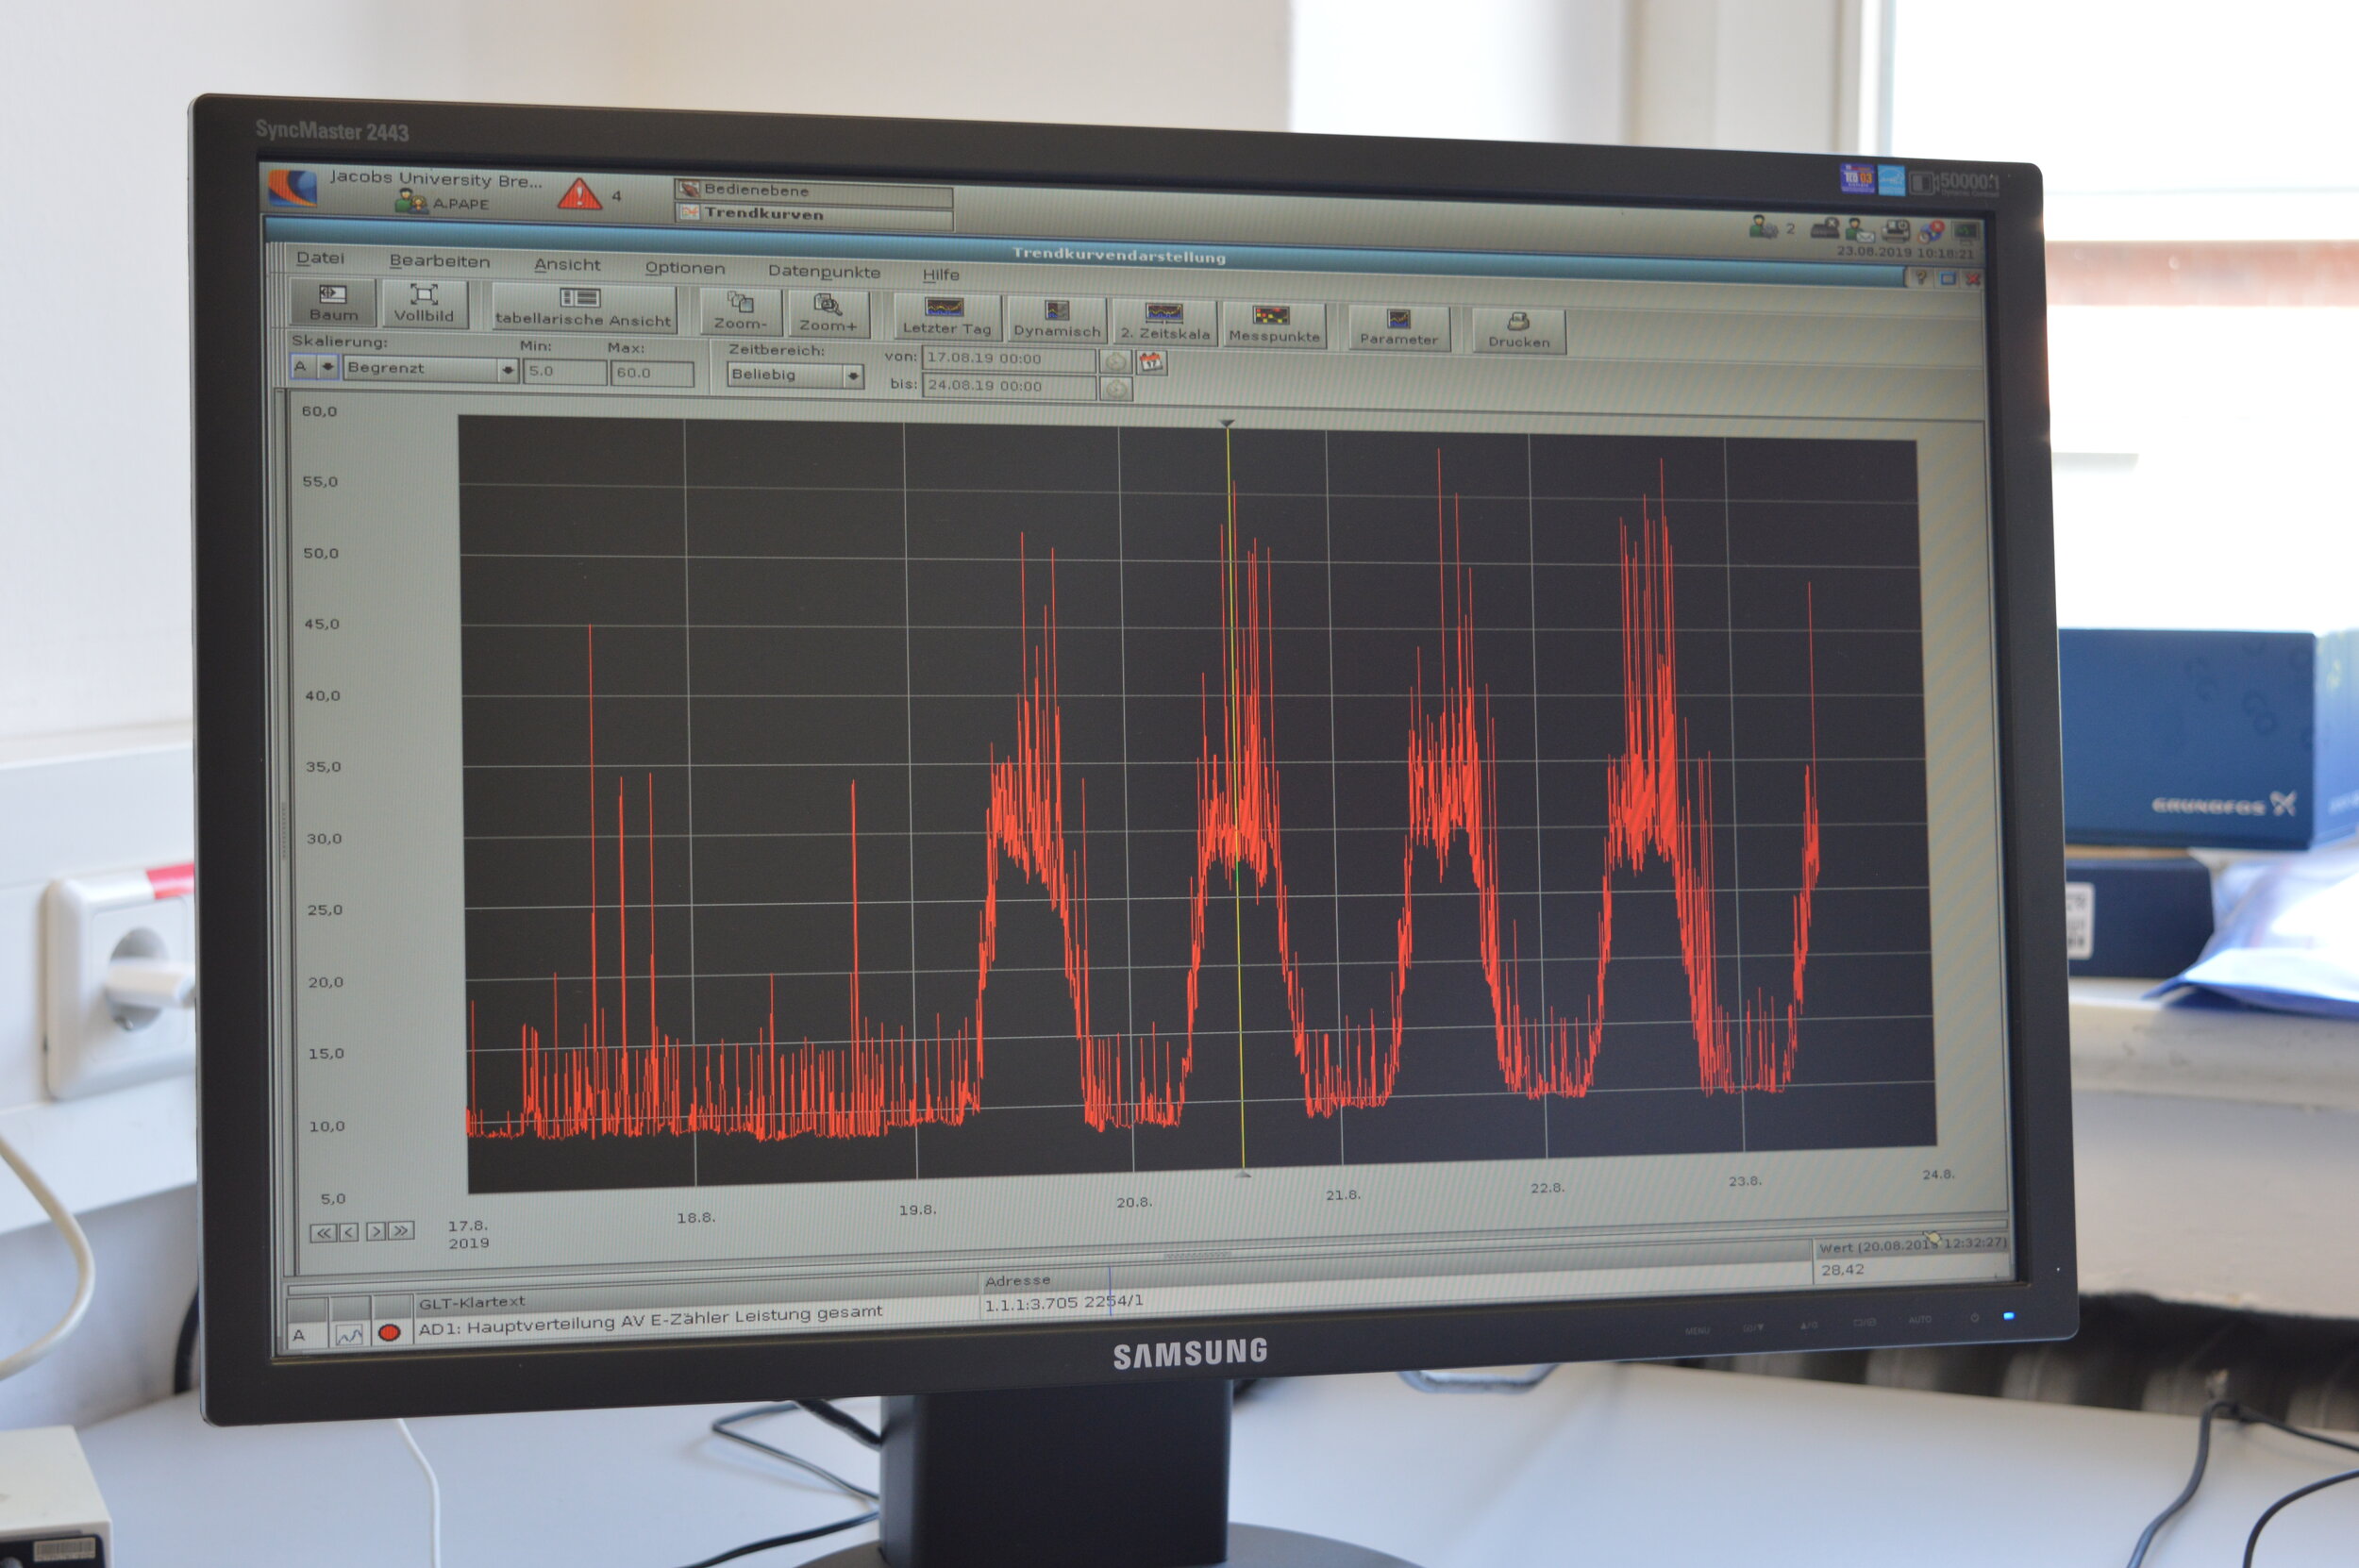The width and height of the screenshot is (2359, 1568).
Task: Open the Baum tree view
Action: tap(333, 302)
